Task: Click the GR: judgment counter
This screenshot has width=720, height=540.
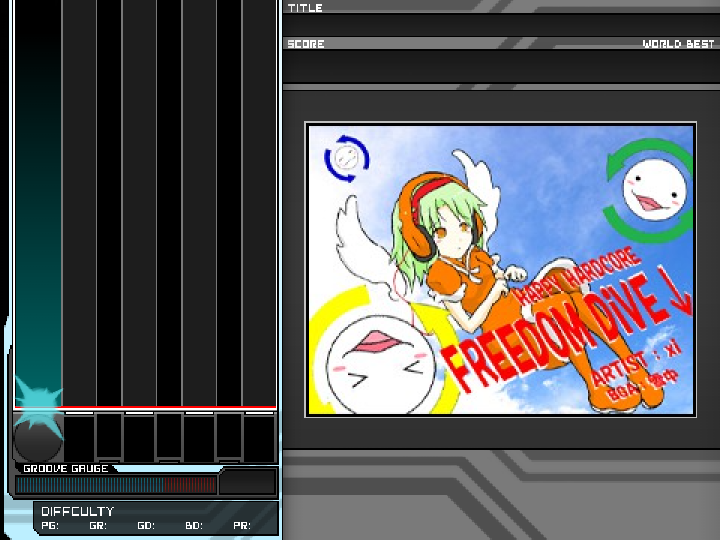Action: [x=98, y=526]
